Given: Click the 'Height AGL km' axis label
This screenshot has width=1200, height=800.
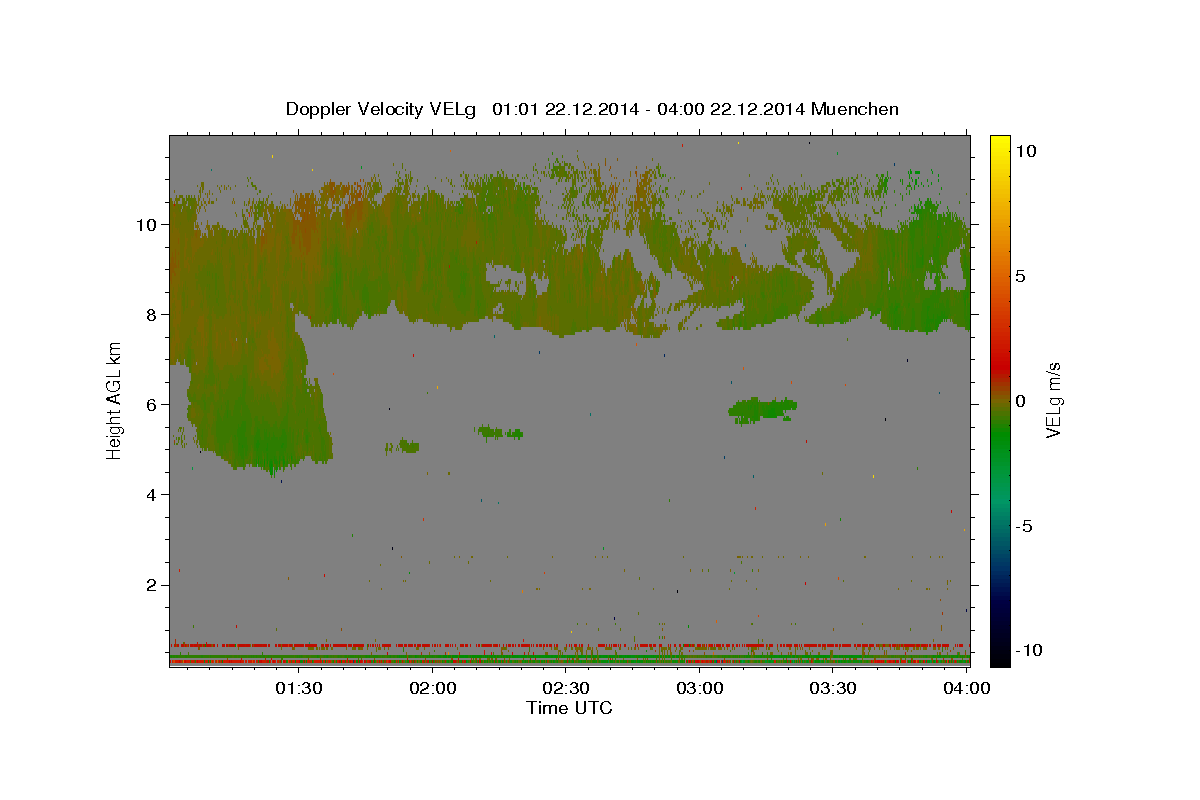Looking at the screenshot, I should (115, 400).
